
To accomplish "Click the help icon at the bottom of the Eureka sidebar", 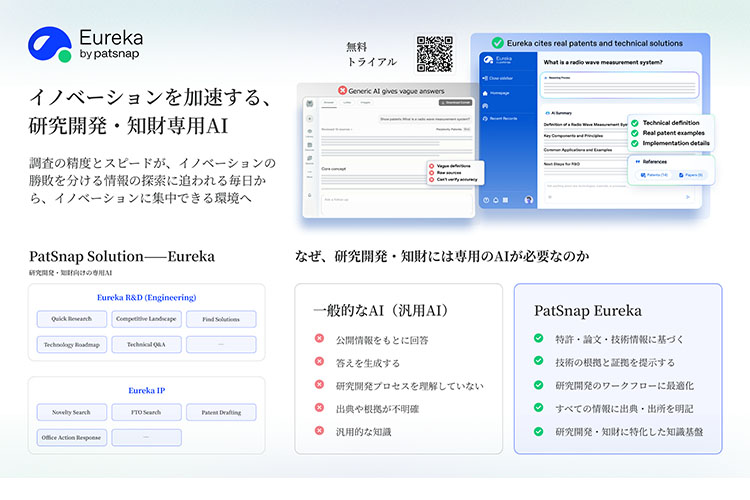I will point(486,200).
